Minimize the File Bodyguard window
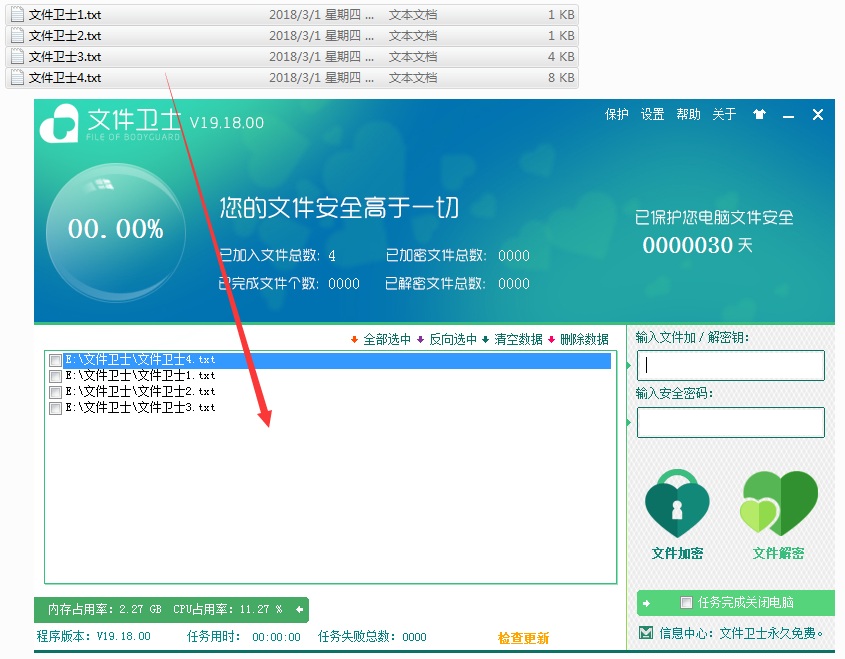Viewport: 845px width, 659px height. point(788,115)
